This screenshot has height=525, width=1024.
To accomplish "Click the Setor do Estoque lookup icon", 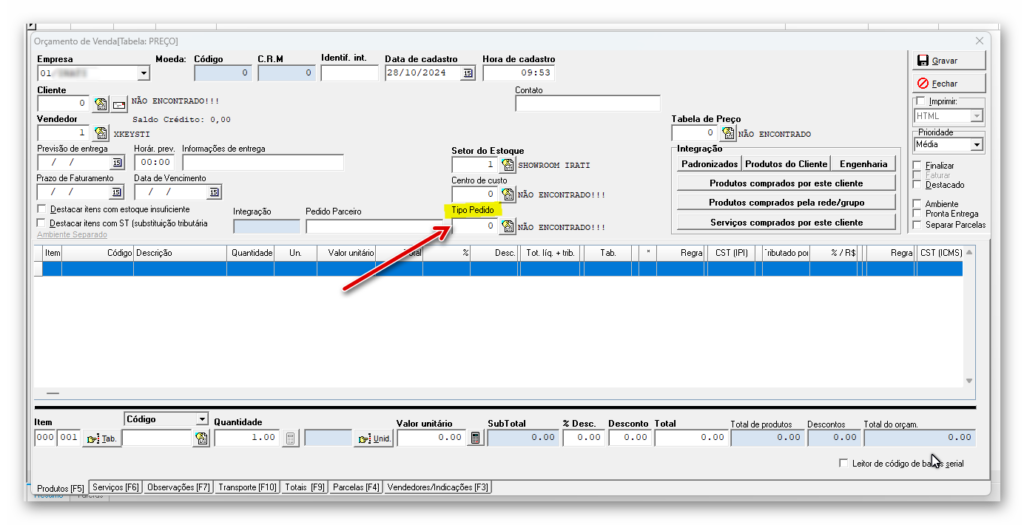I will 507,164.
